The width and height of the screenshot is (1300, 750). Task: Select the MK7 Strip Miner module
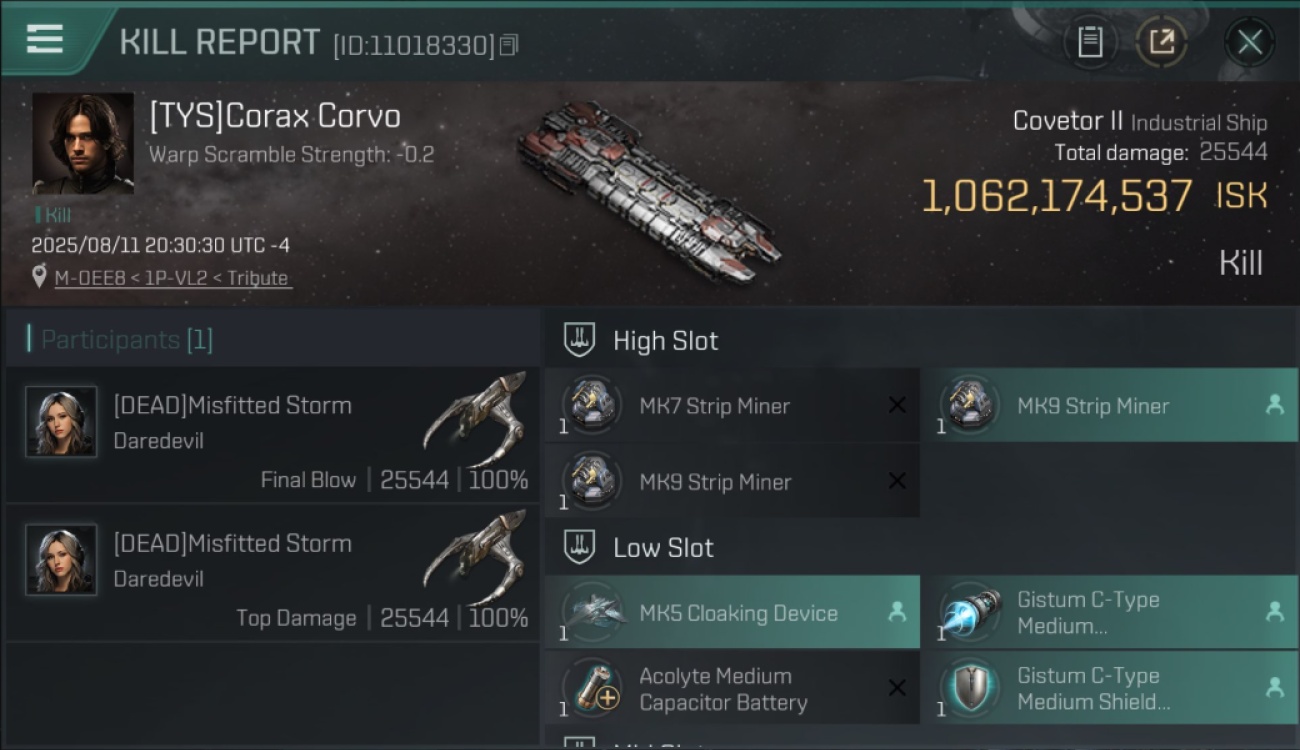coord(733,406)
